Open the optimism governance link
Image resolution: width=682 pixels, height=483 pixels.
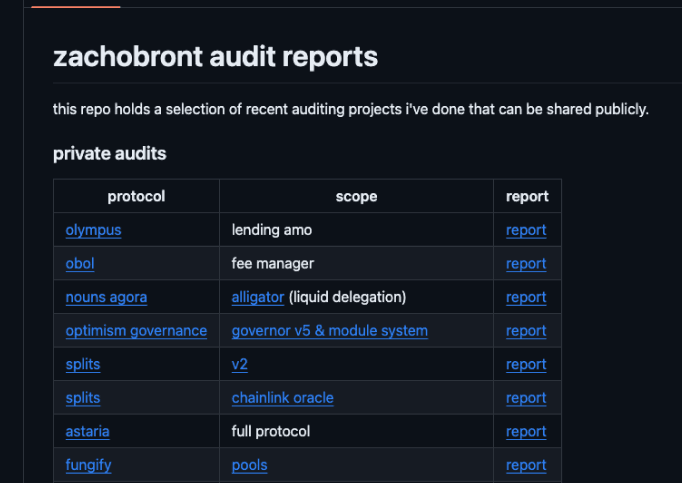tap(136, 330)
